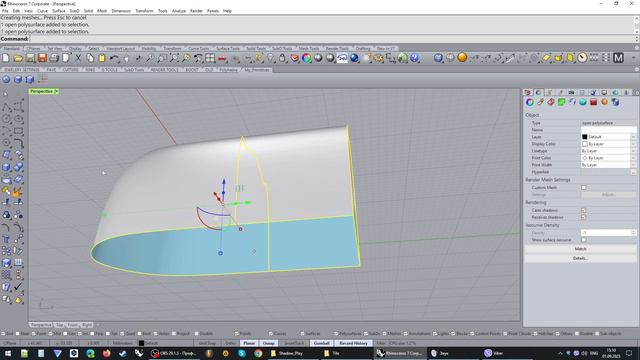The image size is (640, 360).
Task: Create a new file with the New icon
Action: (6, 58)
